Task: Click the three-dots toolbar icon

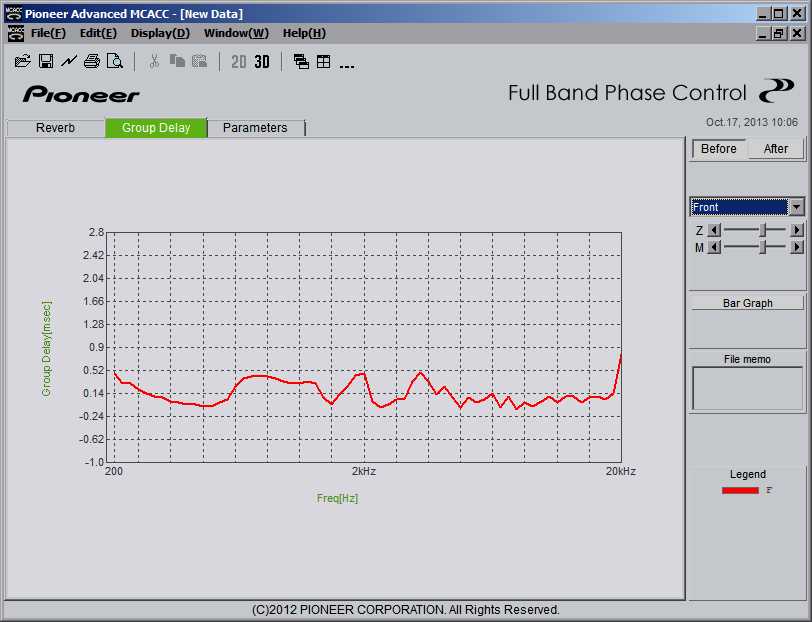Action: (346, 66)
